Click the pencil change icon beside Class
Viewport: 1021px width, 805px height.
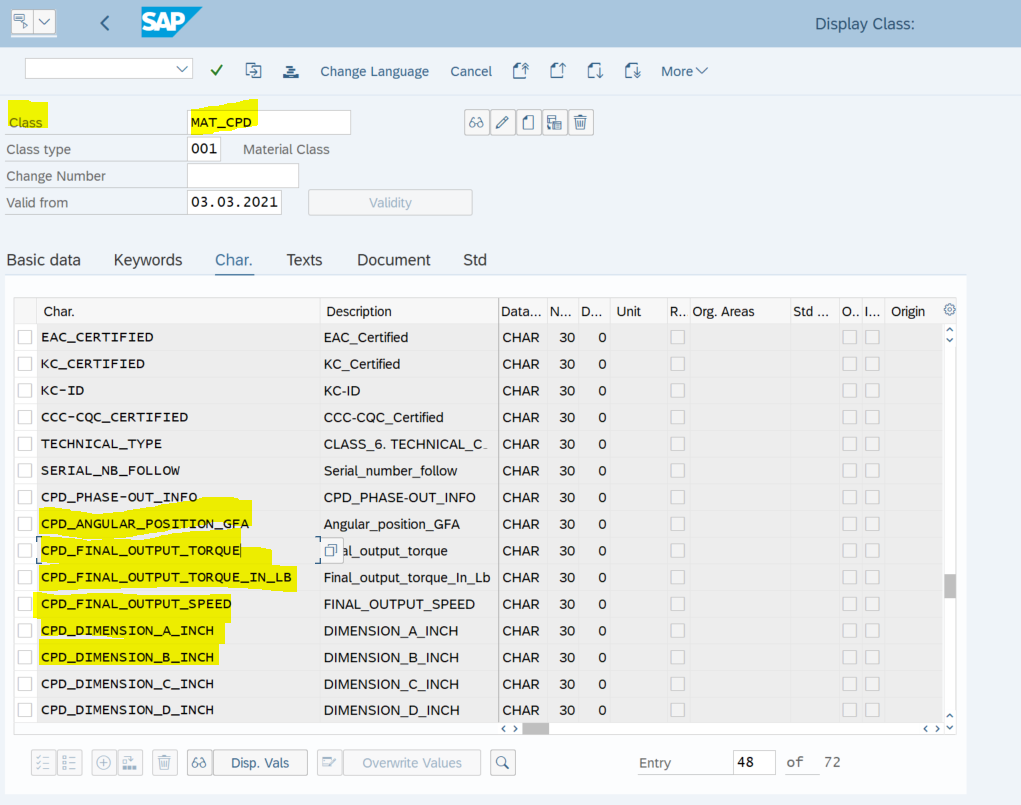coord(502,123)
